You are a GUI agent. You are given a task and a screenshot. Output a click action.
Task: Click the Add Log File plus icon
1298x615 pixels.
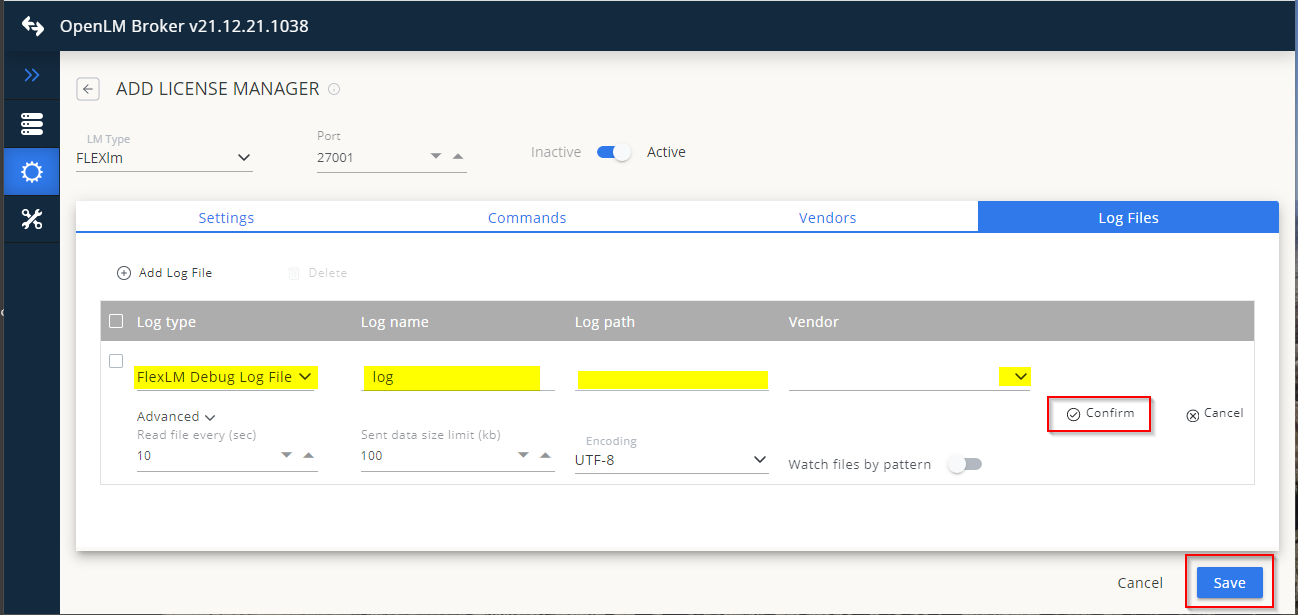click(x=124, y=273)
